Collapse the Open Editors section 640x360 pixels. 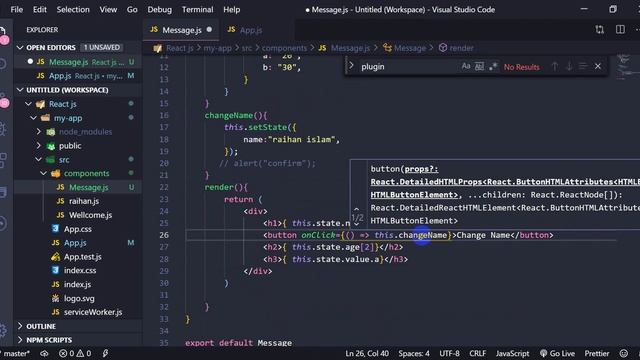20,48
